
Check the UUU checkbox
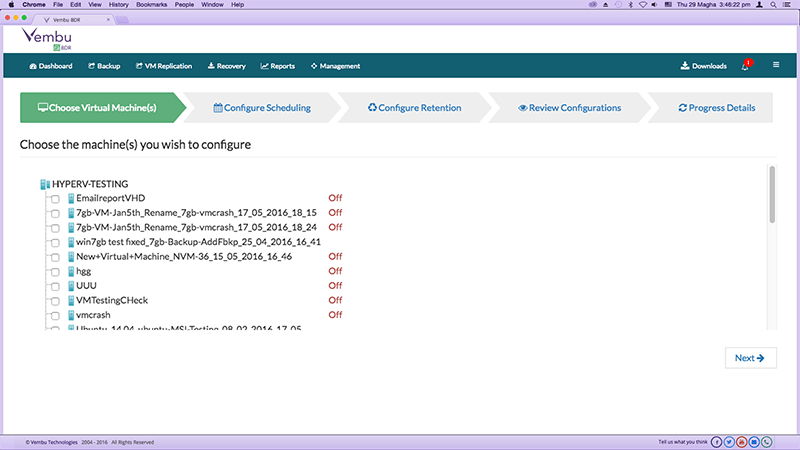[x=55, y=287]
